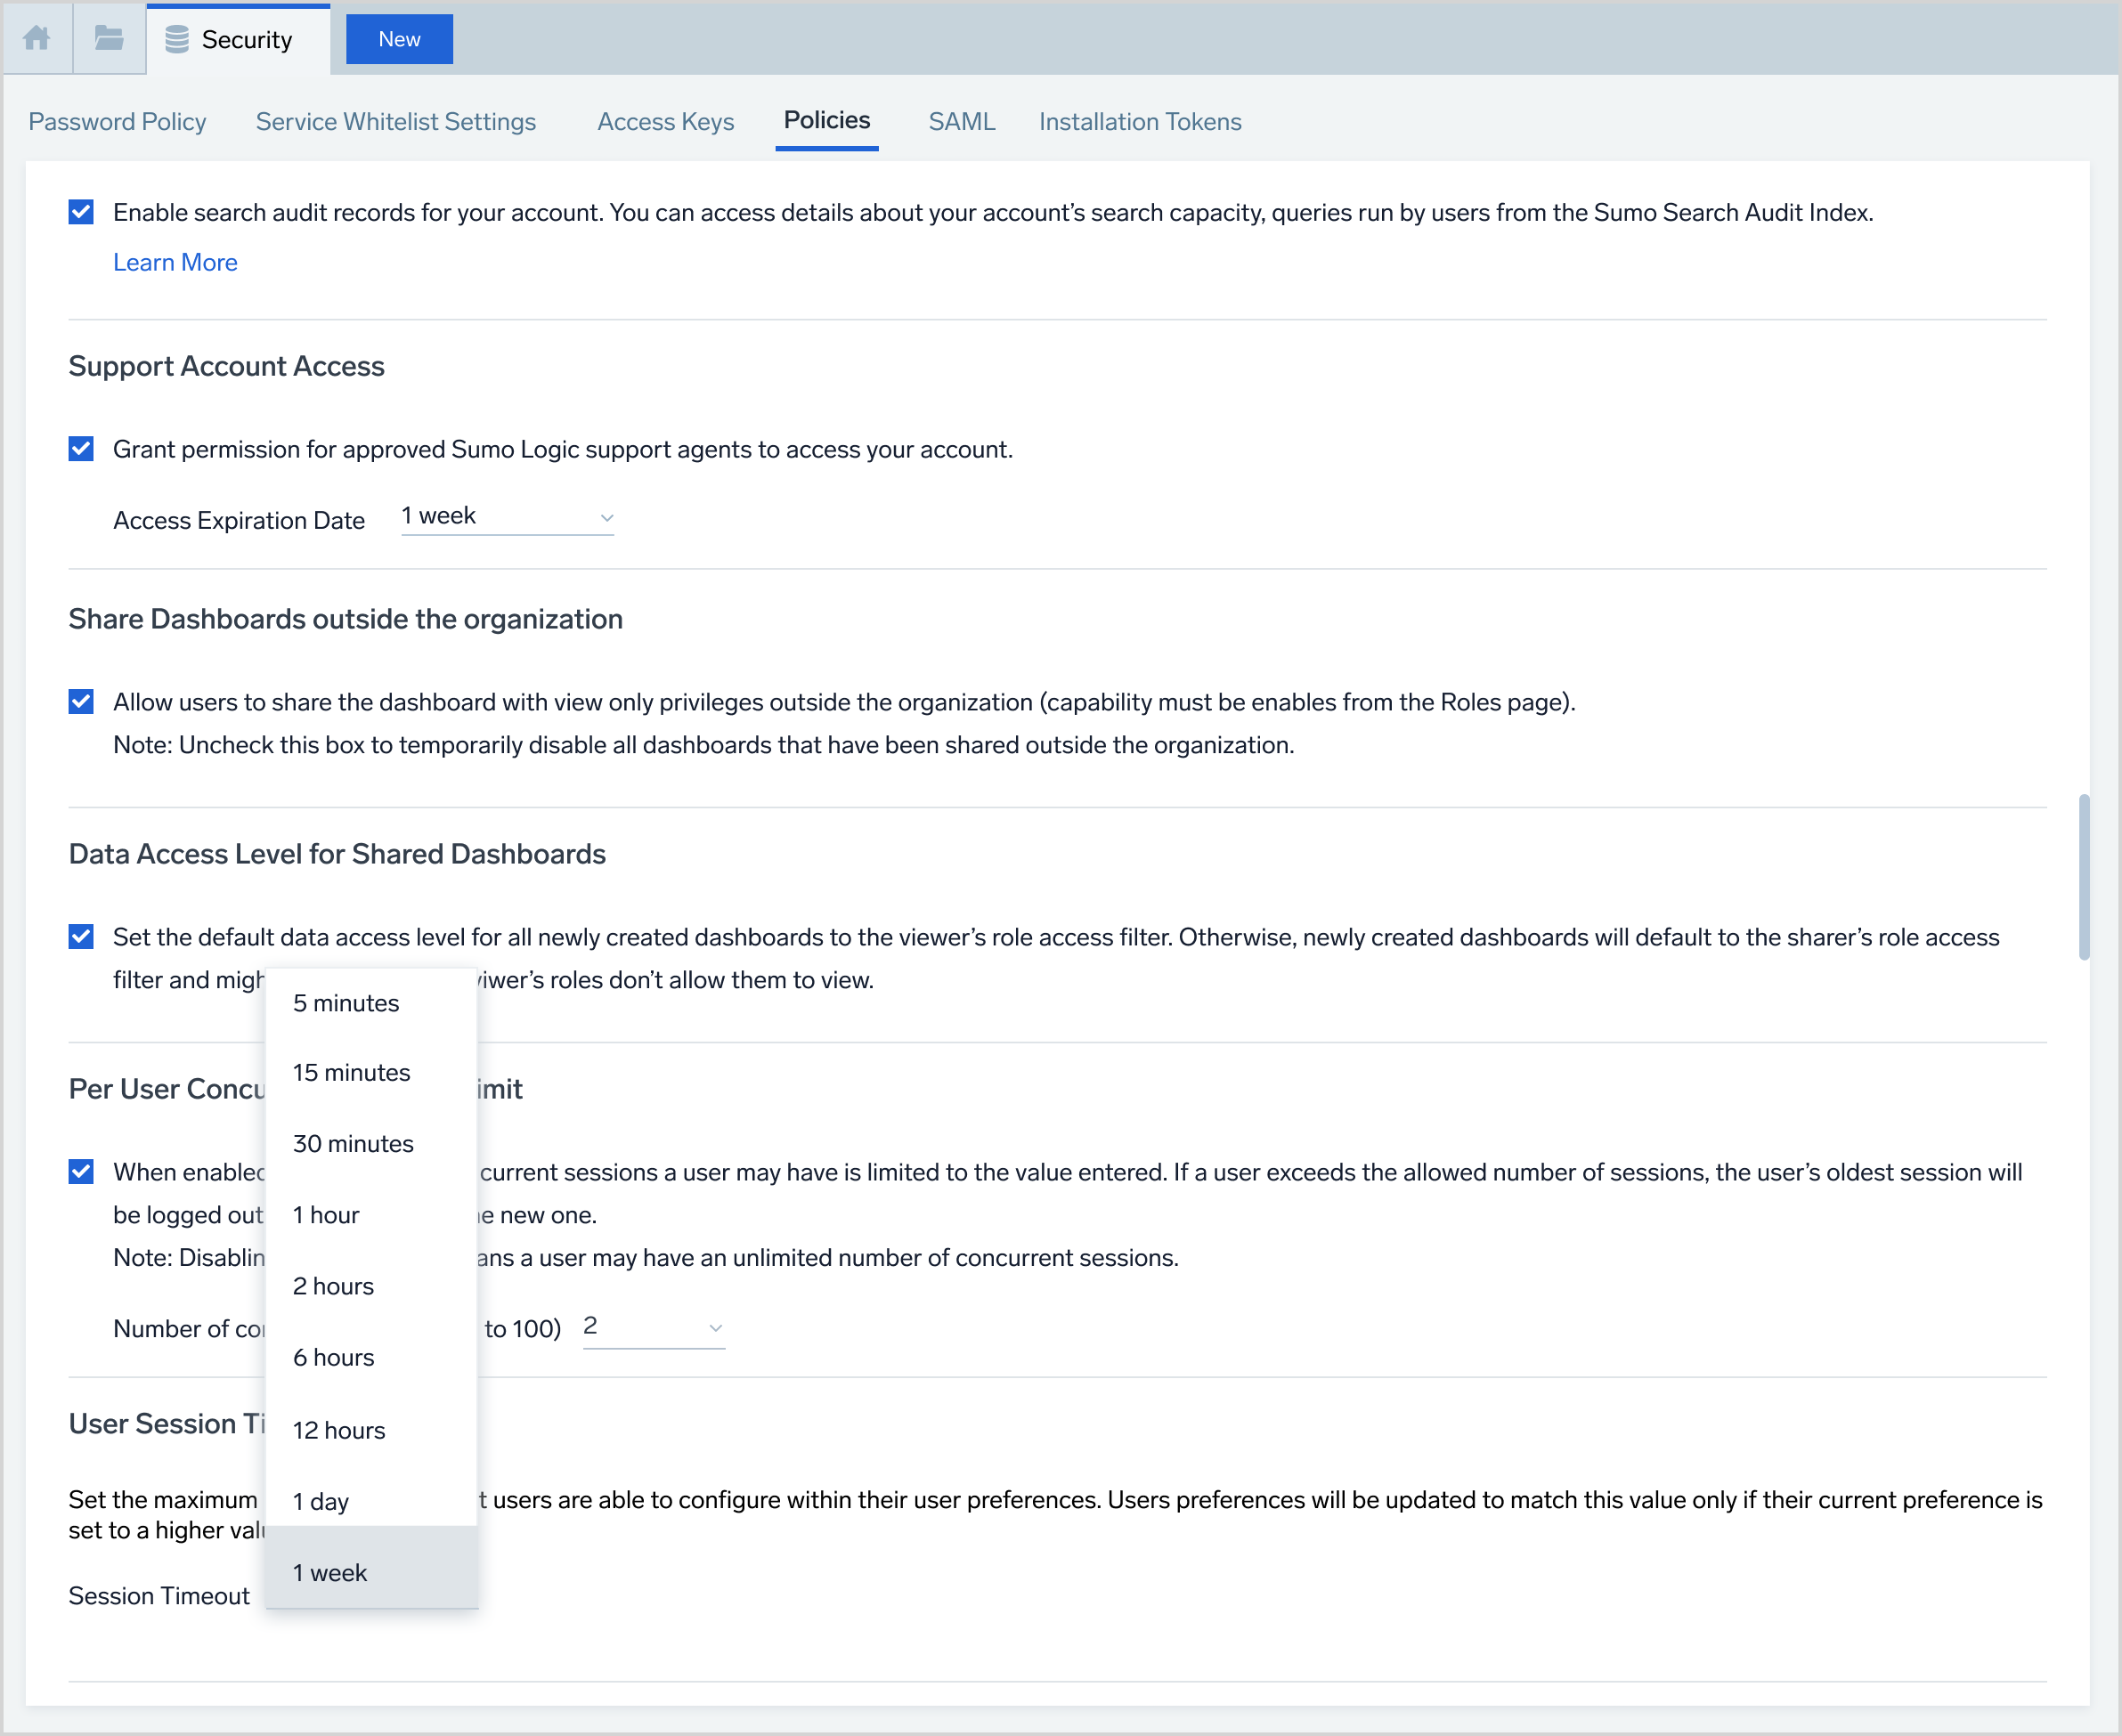Select 30 minutes from the timeout list

coord(352,1144)
